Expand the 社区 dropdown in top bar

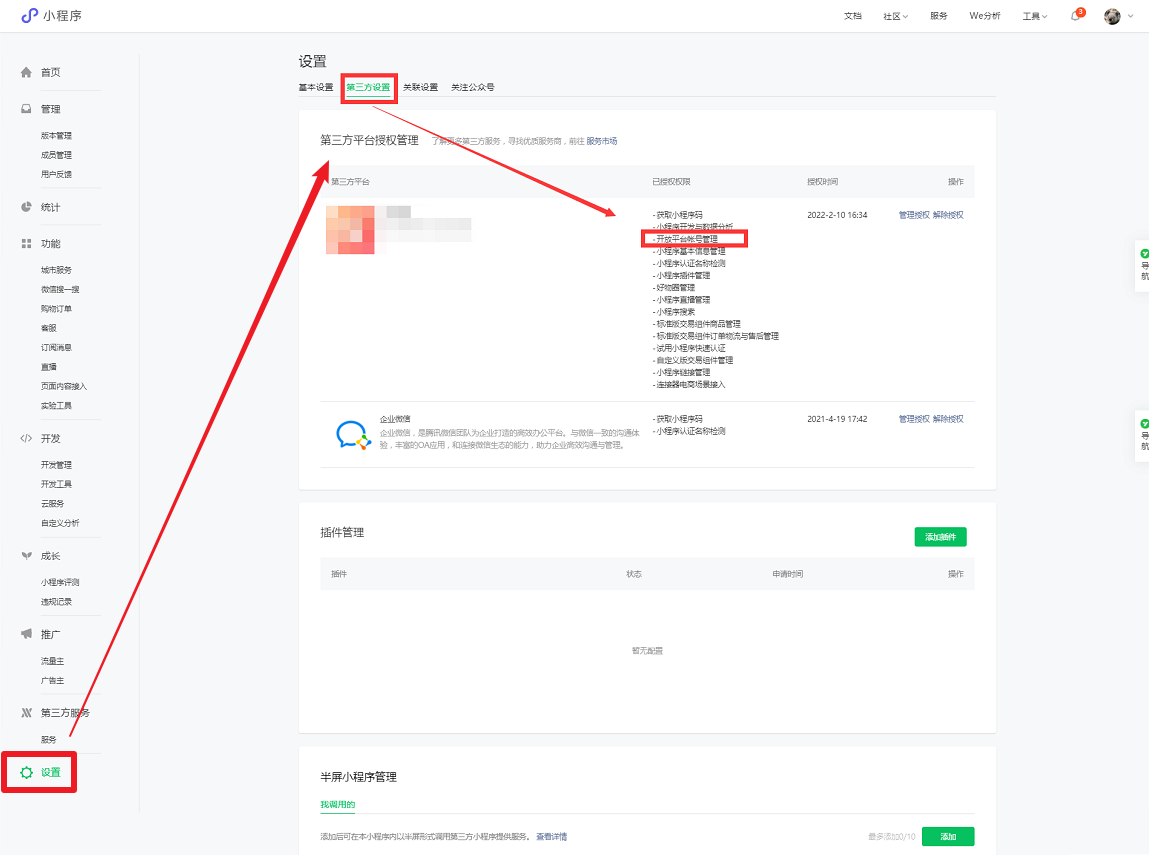point(895,16)
